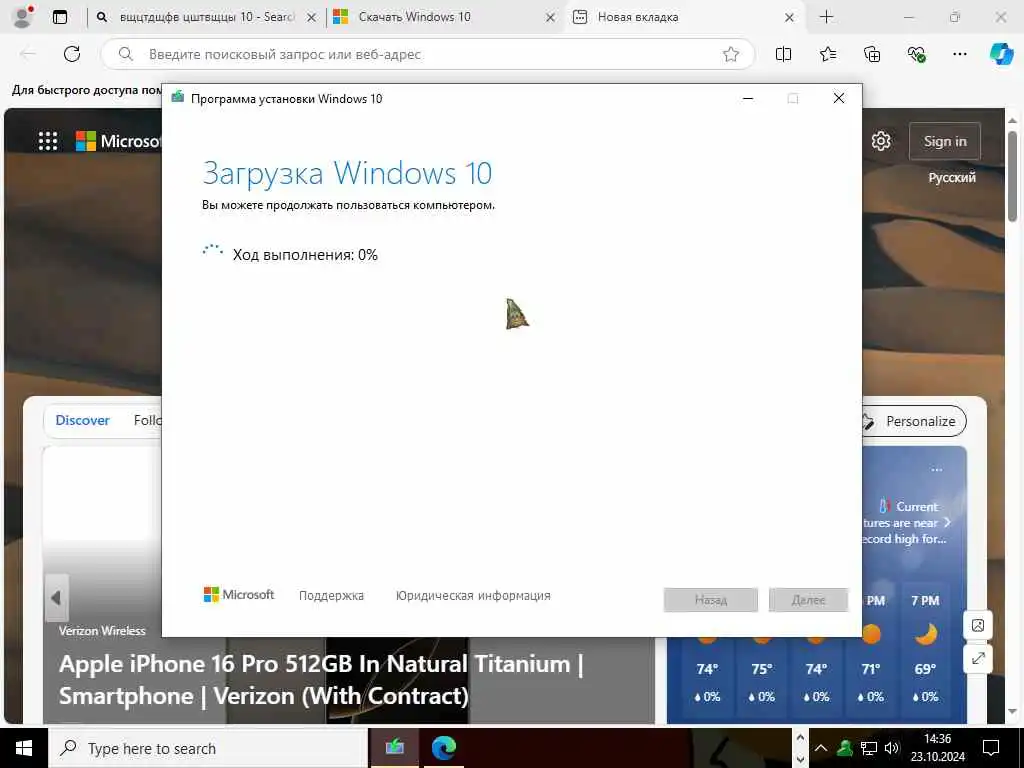
Task: Go to previous news slide arrow
Action: click(x=56, y=598)
